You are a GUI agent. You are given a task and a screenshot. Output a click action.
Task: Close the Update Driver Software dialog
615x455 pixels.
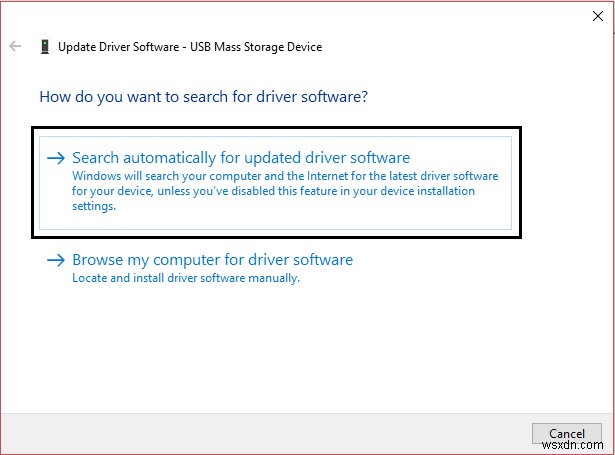[x=598, y=16]
